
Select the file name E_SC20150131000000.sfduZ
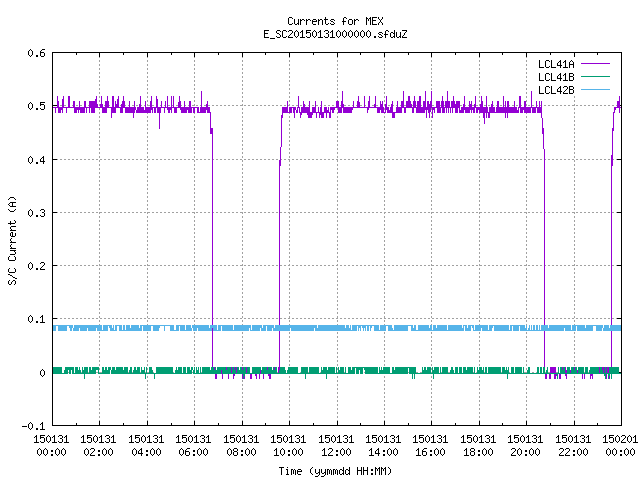click(335, 34)
